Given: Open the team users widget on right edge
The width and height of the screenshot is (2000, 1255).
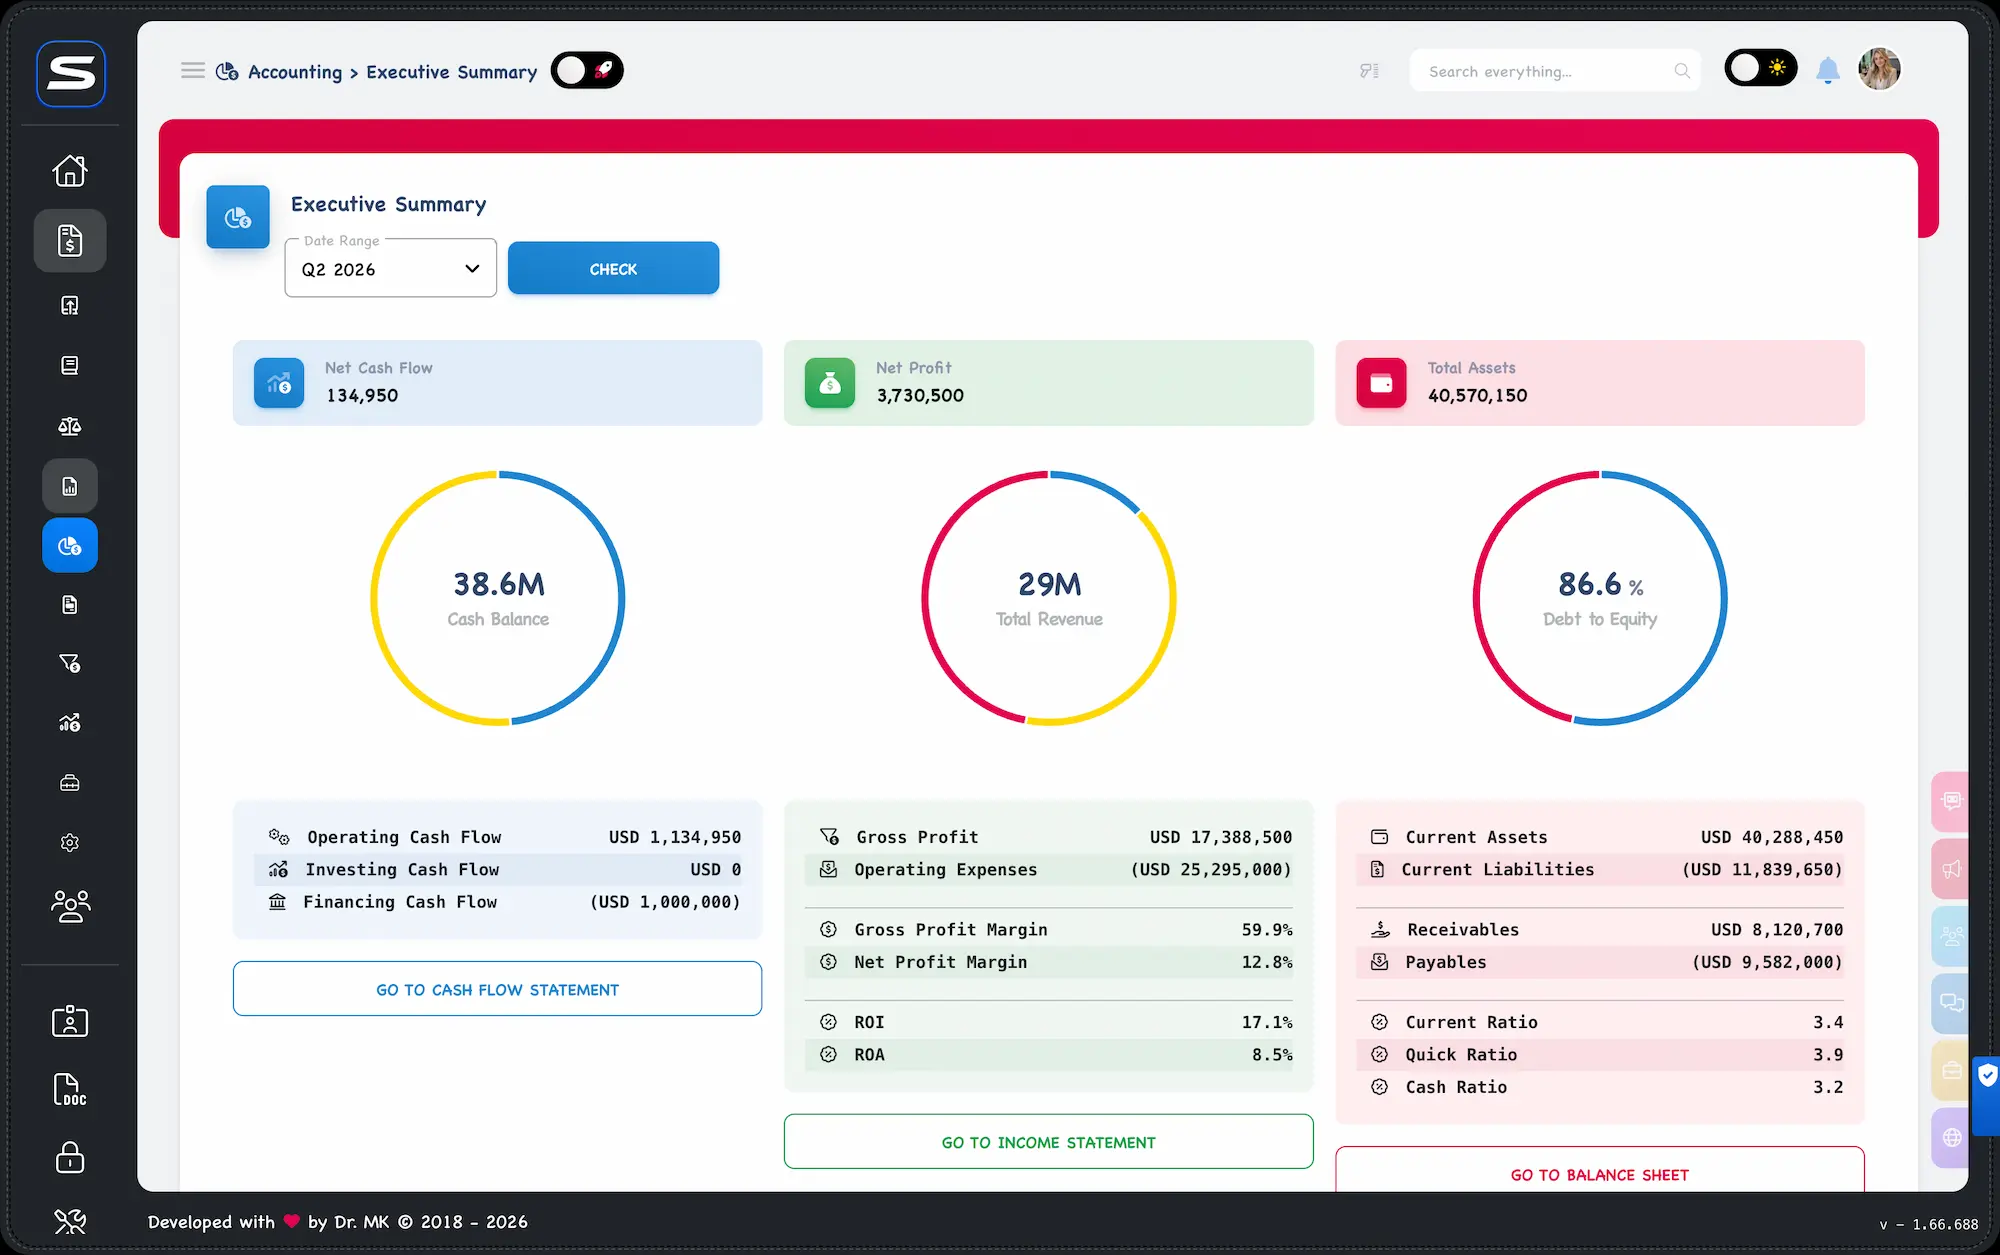Looking at the screenshot, I should (x=1951, y=936).
